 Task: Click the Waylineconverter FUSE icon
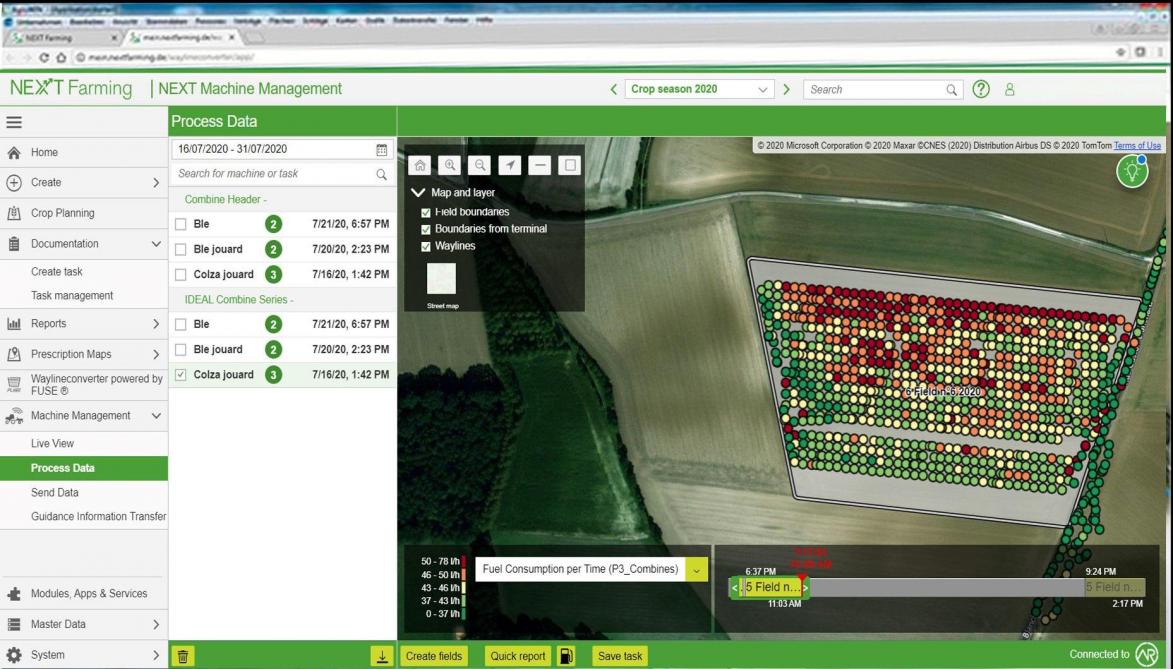(13, 385)
